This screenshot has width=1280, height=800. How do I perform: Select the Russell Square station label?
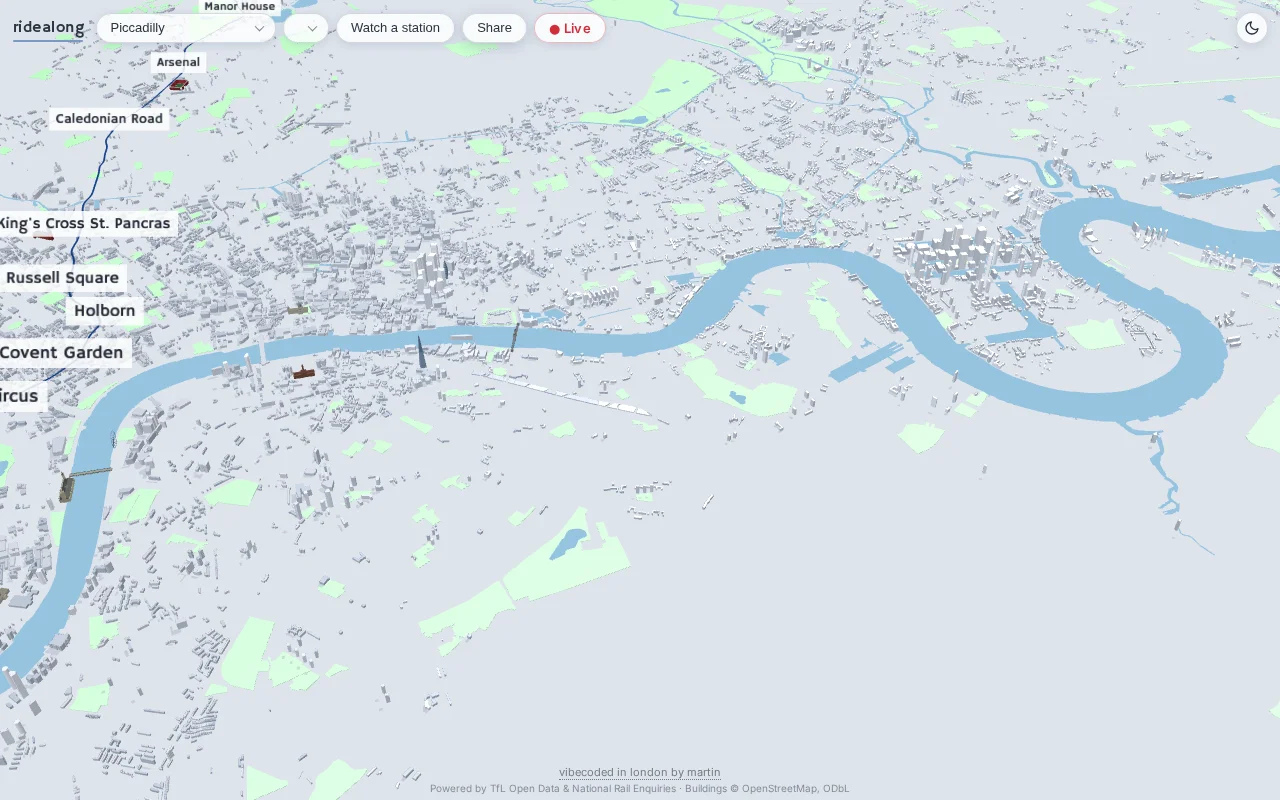tap(62, 278)
